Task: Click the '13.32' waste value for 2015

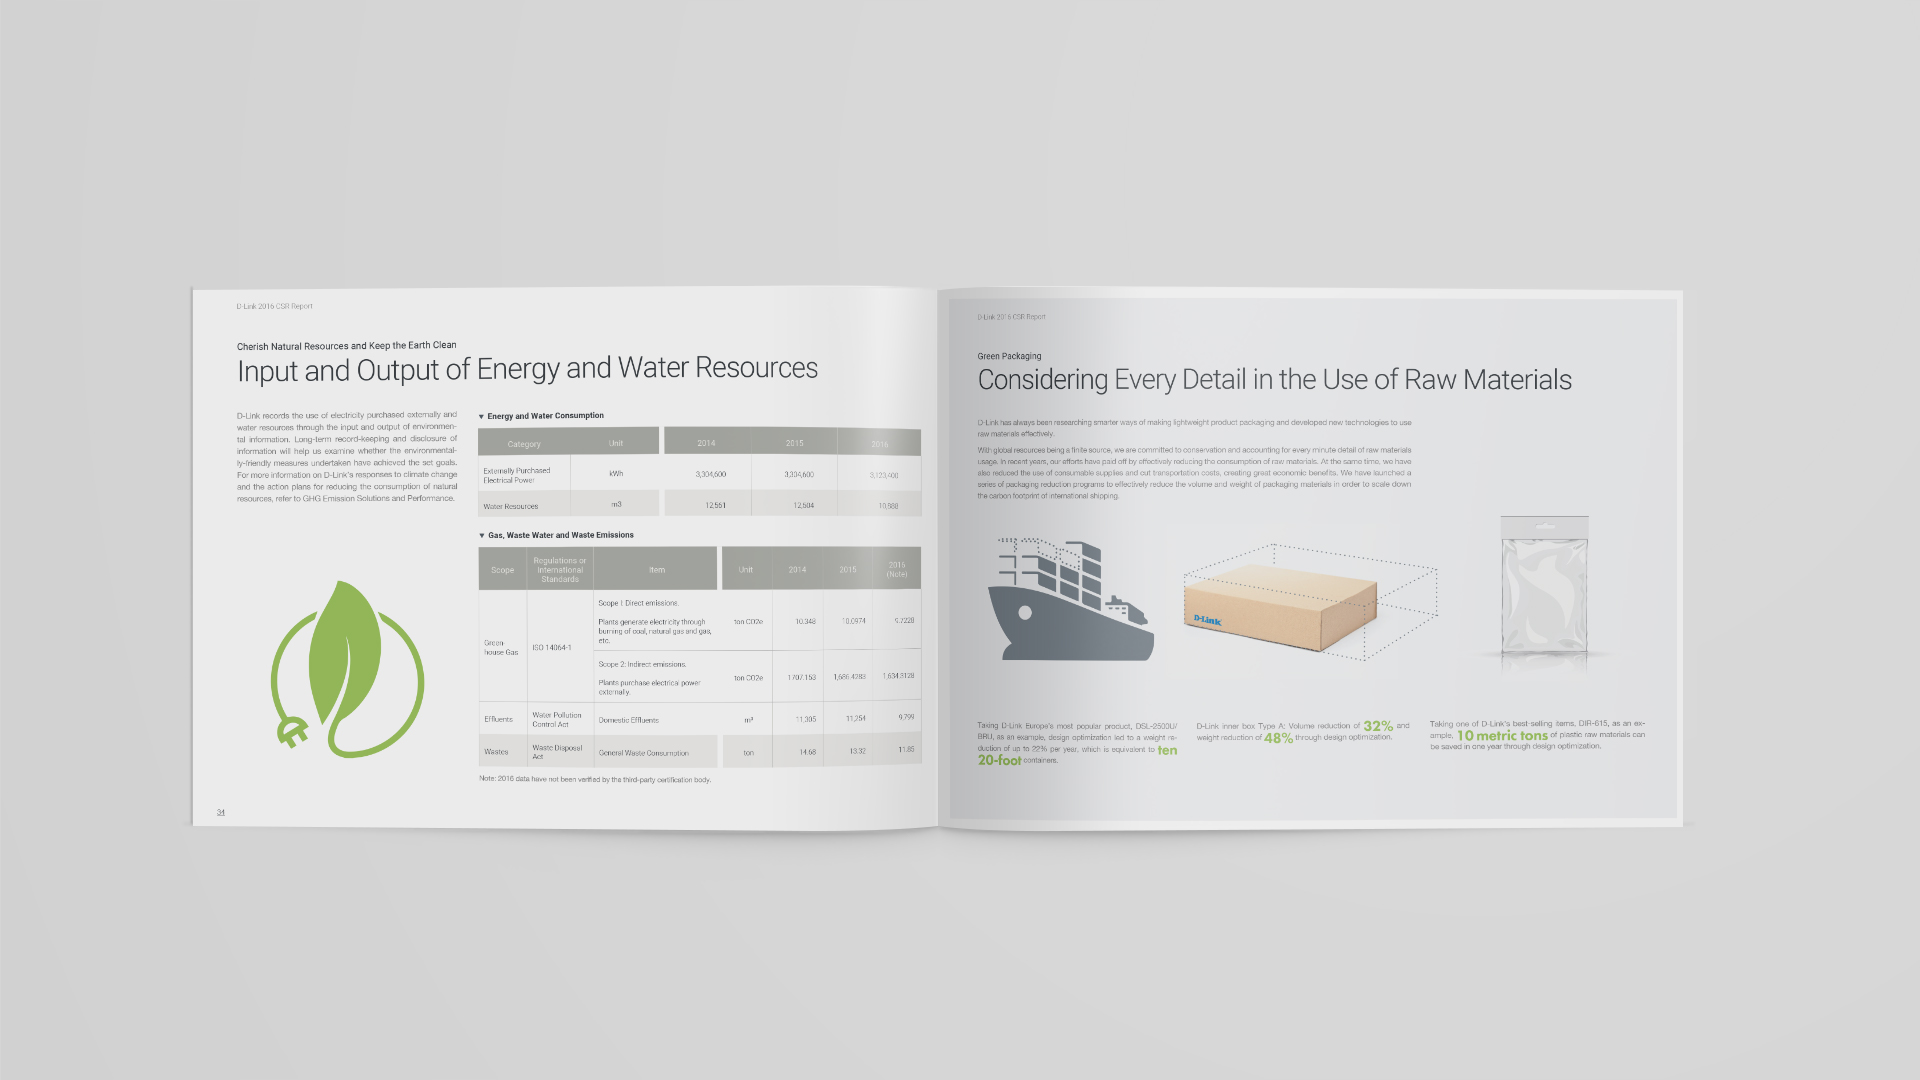Action: (857, 751)
